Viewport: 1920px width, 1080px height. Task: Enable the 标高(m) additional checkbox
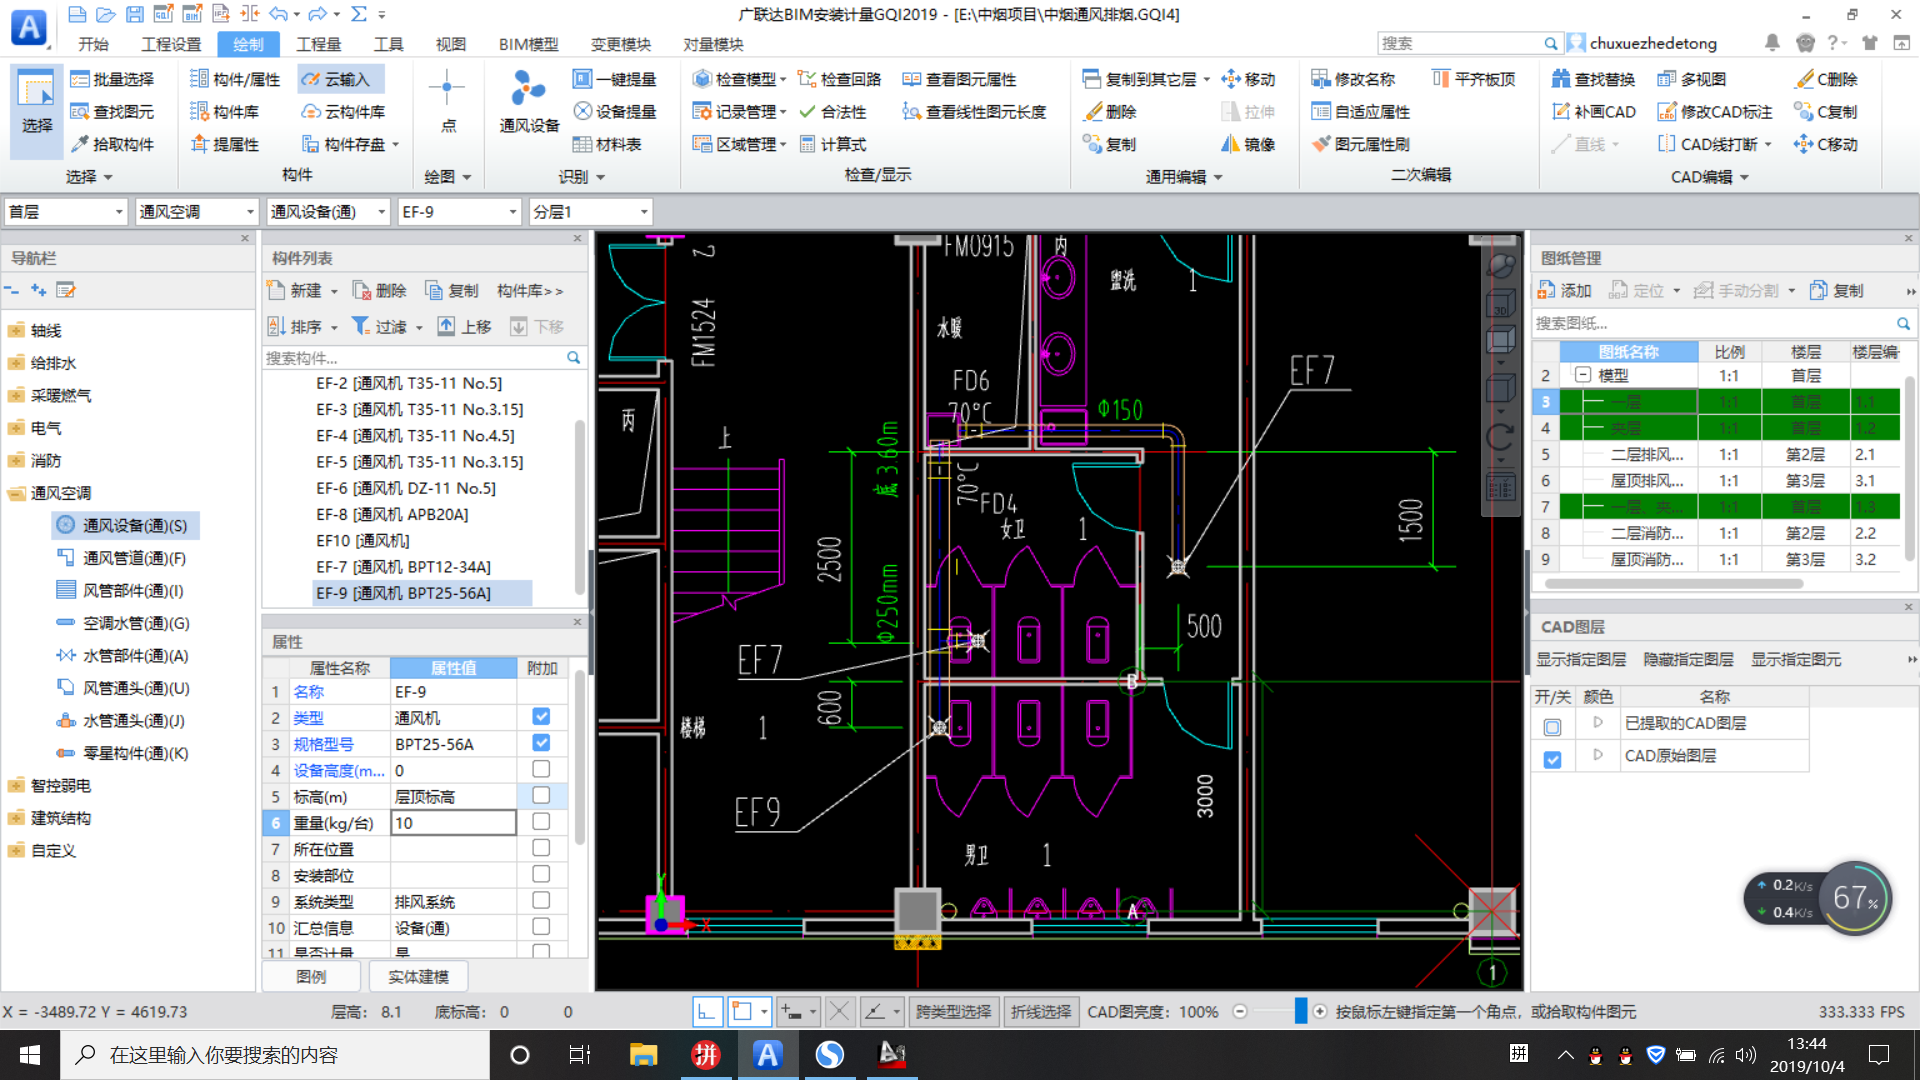click(x=541, y=795)
